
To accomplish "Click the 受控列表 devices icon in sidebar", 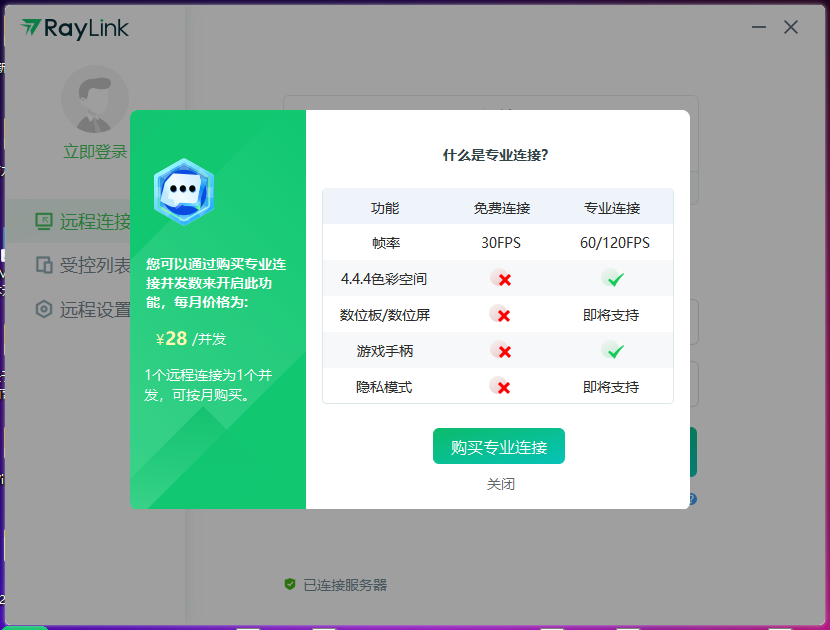I will 44,265.
